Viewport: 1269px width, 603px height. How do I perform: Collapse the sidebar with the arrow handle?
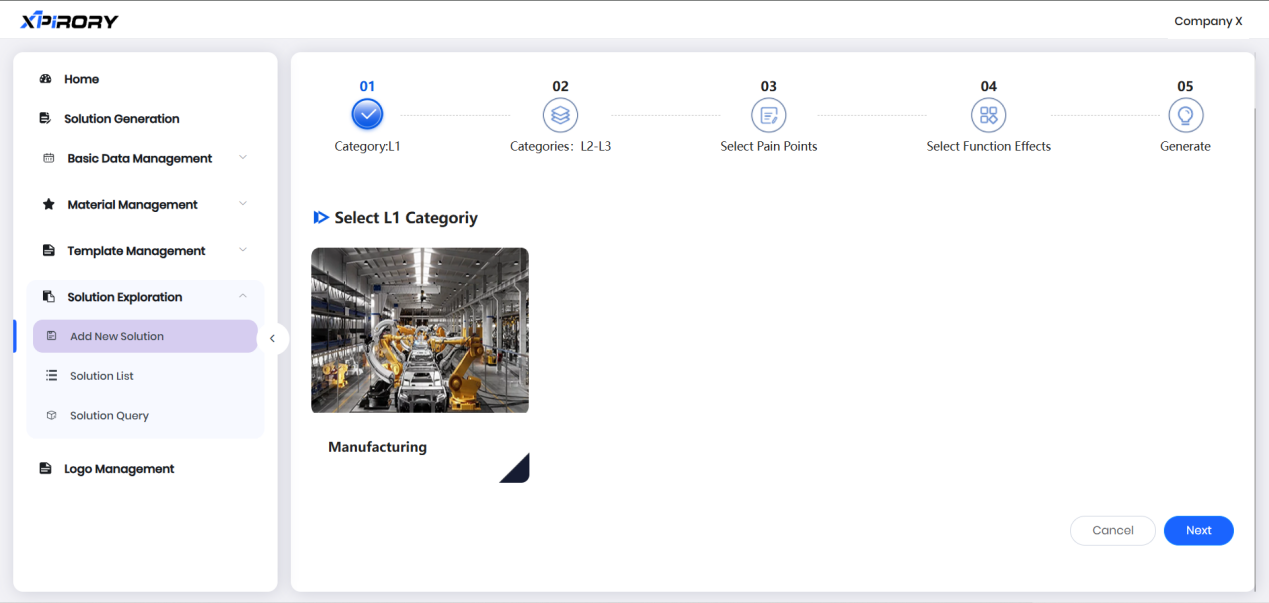click(x=272, y=339)
